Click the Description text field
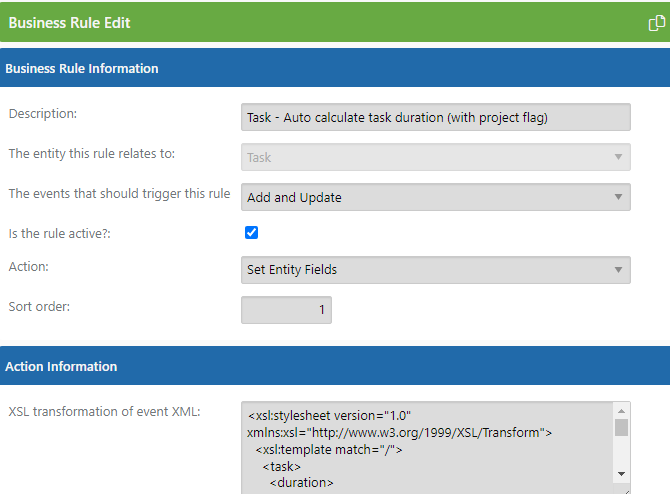The image size is (670, 494). [435, 117]
